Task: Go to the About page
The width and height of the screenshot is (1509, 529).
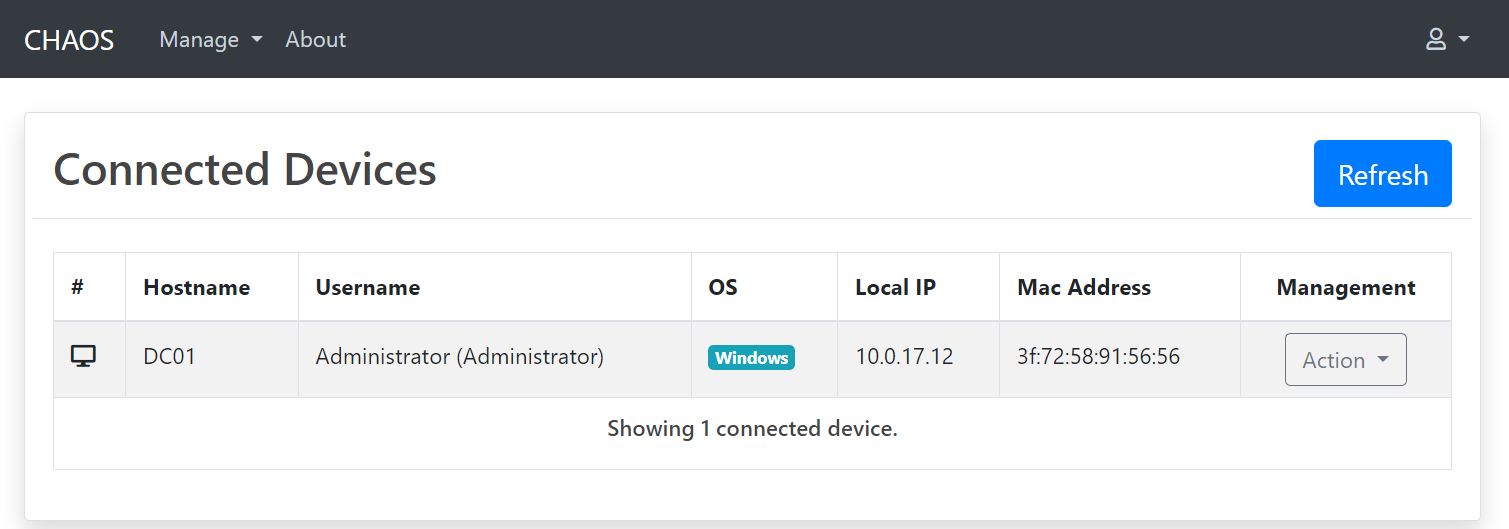Action: point(315,39)
